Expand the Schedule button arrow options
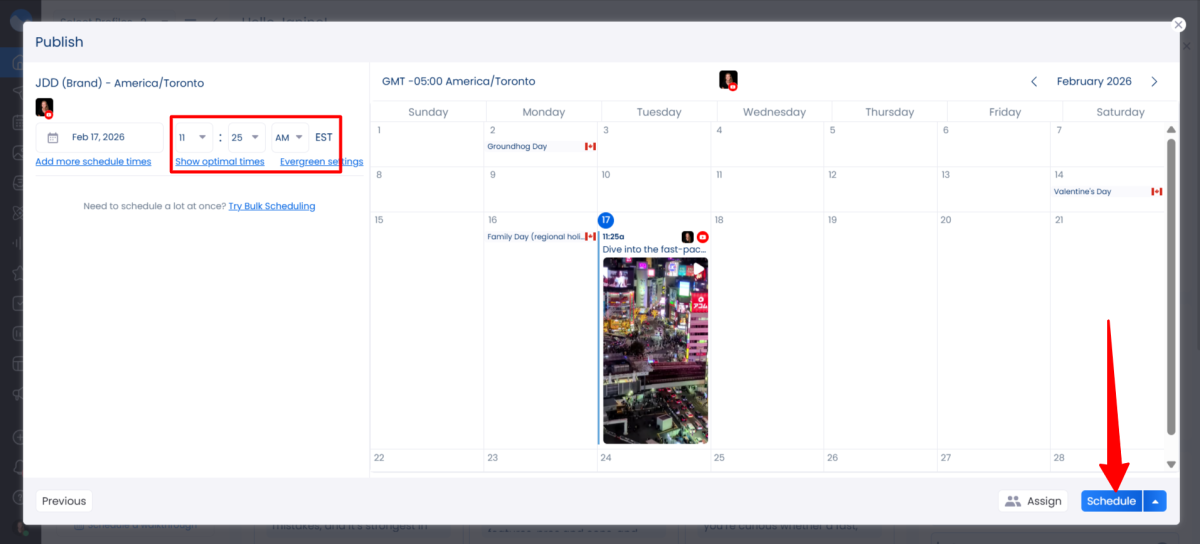Image resolution: width=1200 pixels, height=544 pixels. 1155,501
